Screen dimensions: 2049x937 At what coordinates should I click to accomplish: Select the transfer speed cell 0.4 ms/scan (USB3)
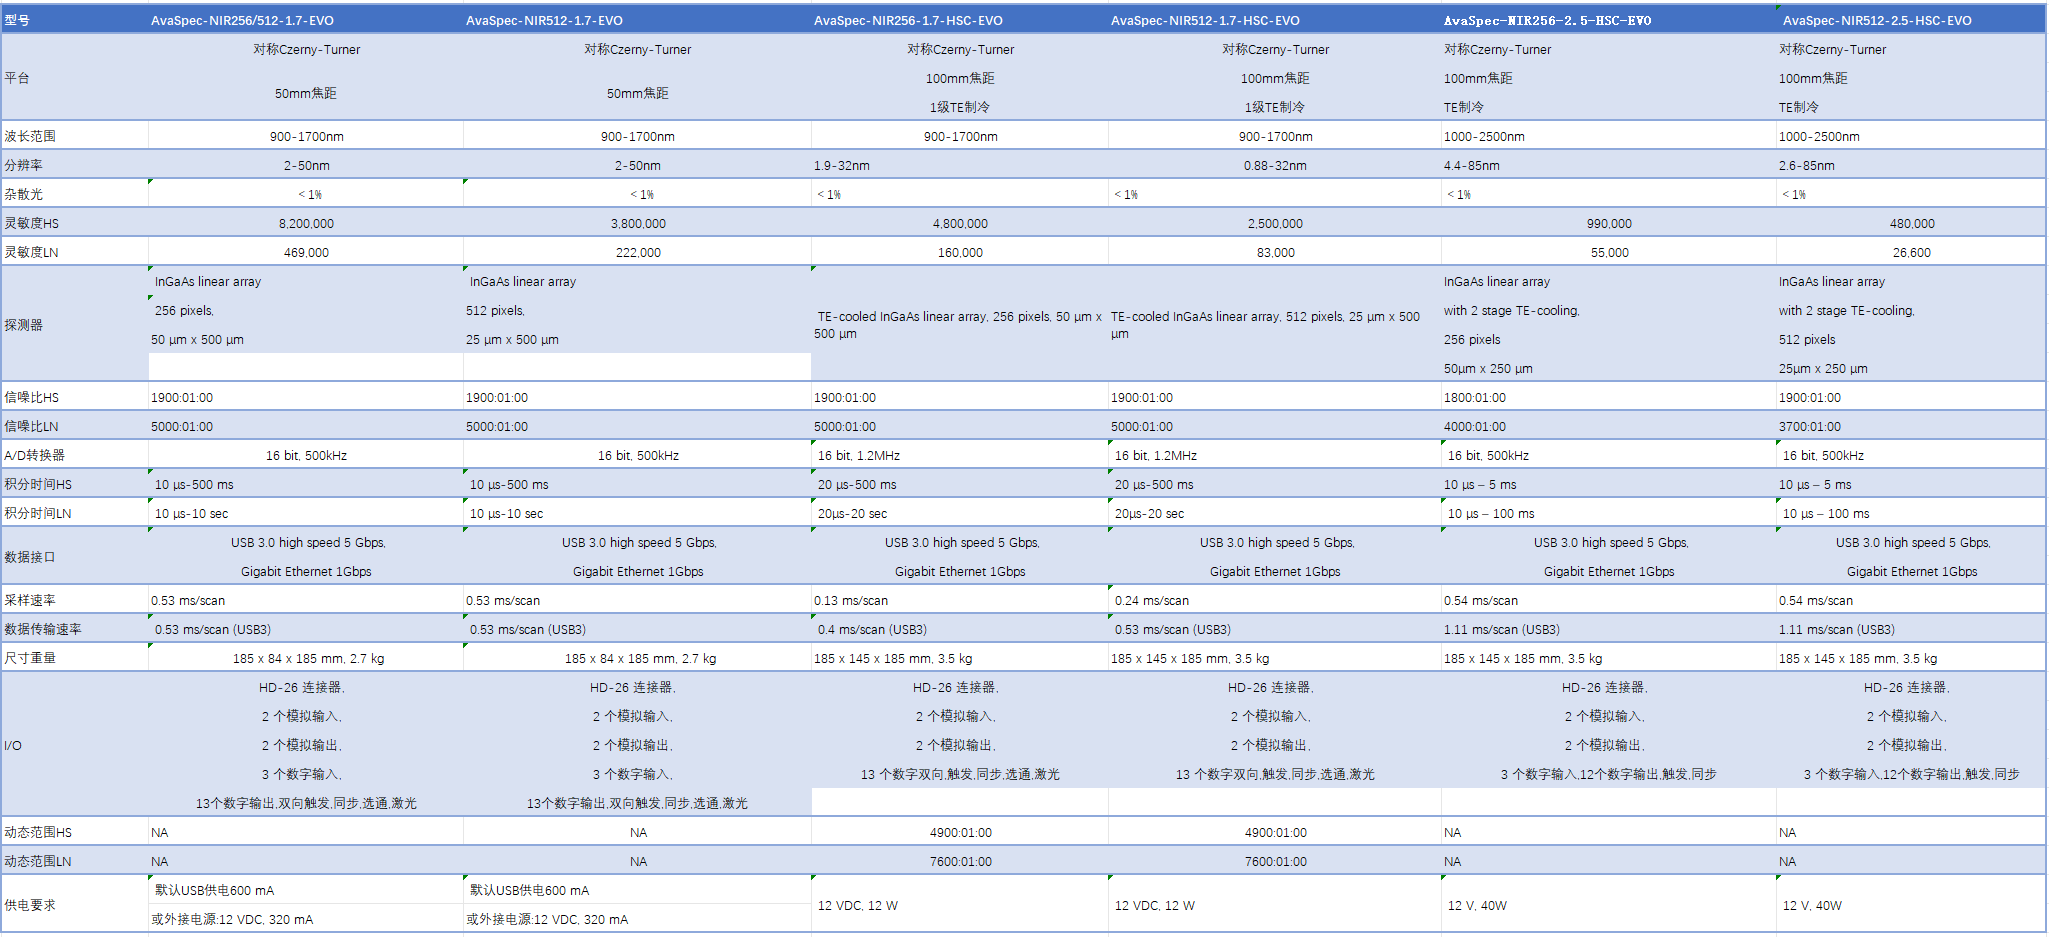point(960,629)
